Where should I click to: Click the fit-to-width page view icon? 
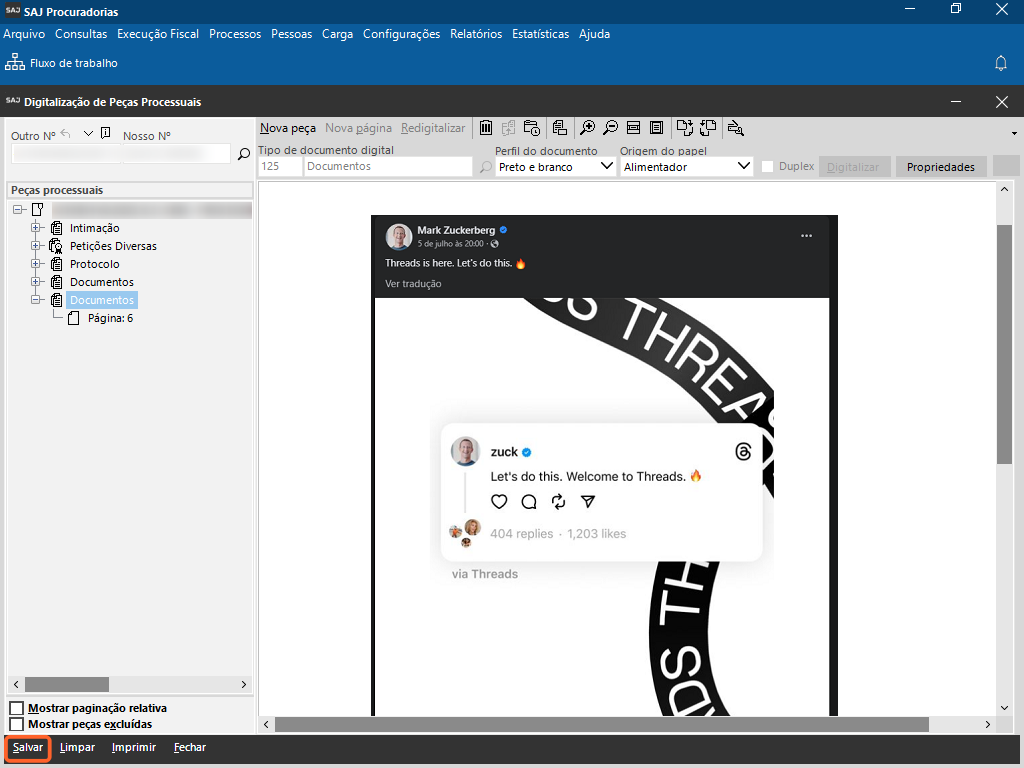633,128
